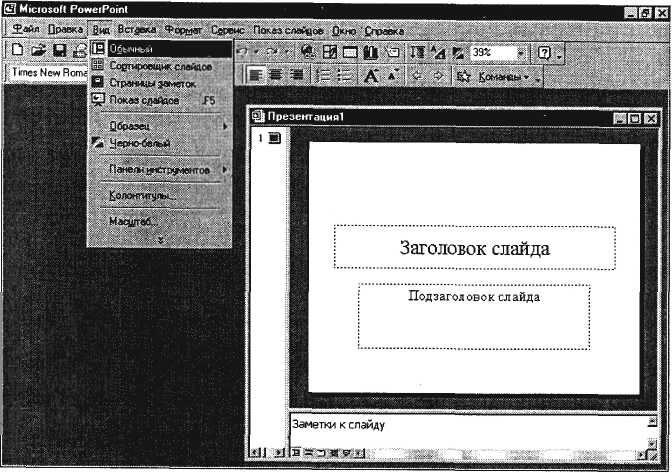Viewport: 672px width, 473px height.
Task: Open the Команды dropdown button
Action: (x=503, y=77)
